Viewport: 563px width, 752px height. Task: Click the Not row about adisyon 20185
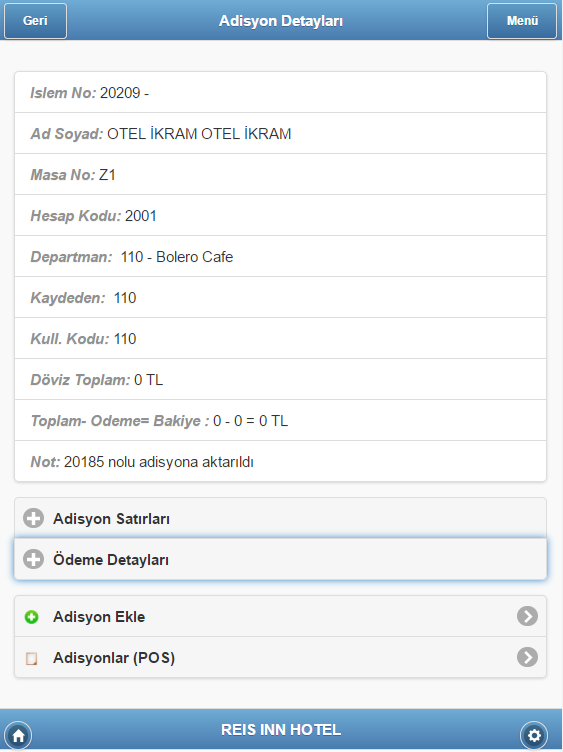coord(281,461)
